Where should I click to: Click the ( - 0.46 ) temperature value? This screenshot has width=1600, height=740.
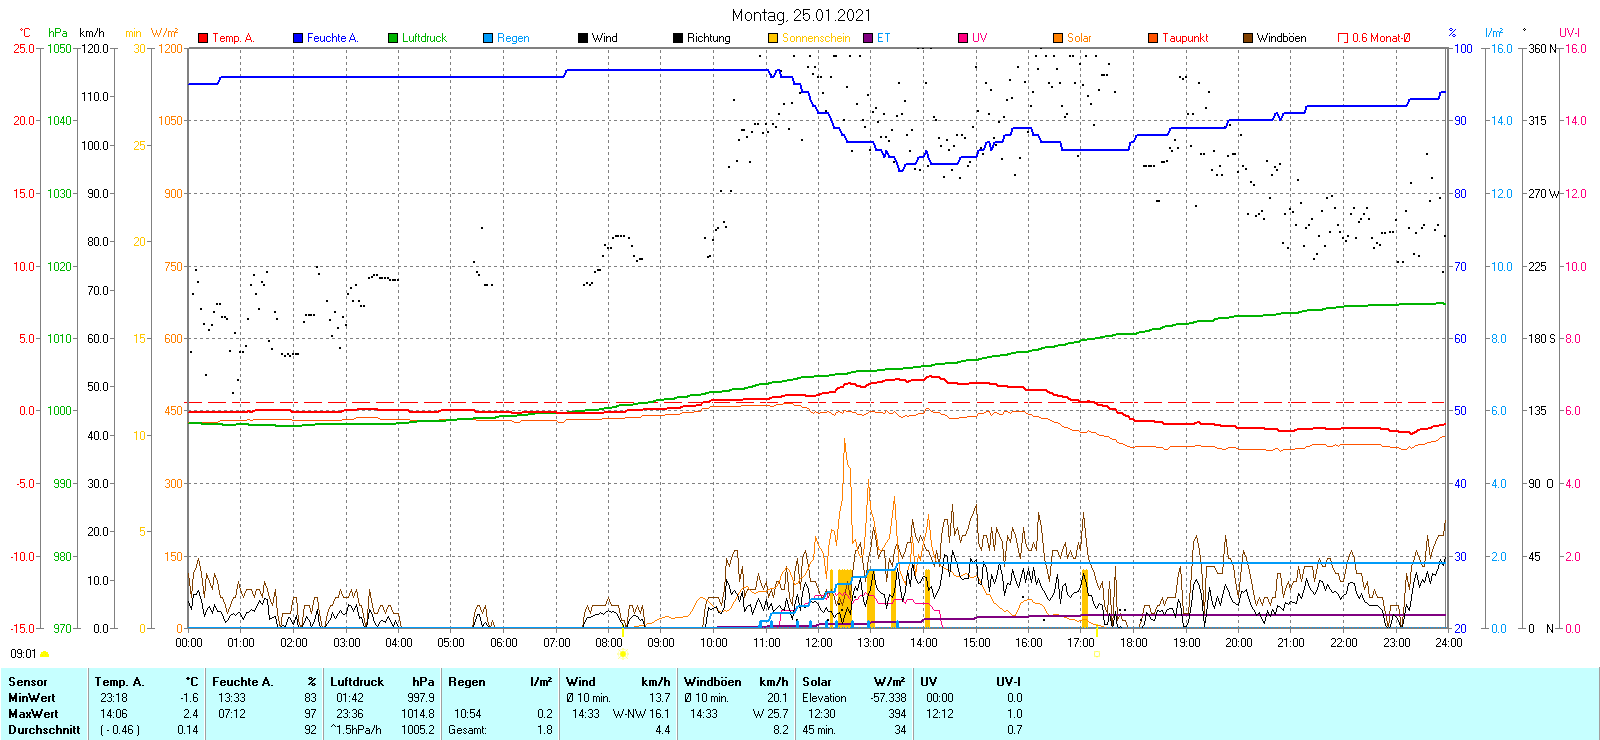coord(119,730)
